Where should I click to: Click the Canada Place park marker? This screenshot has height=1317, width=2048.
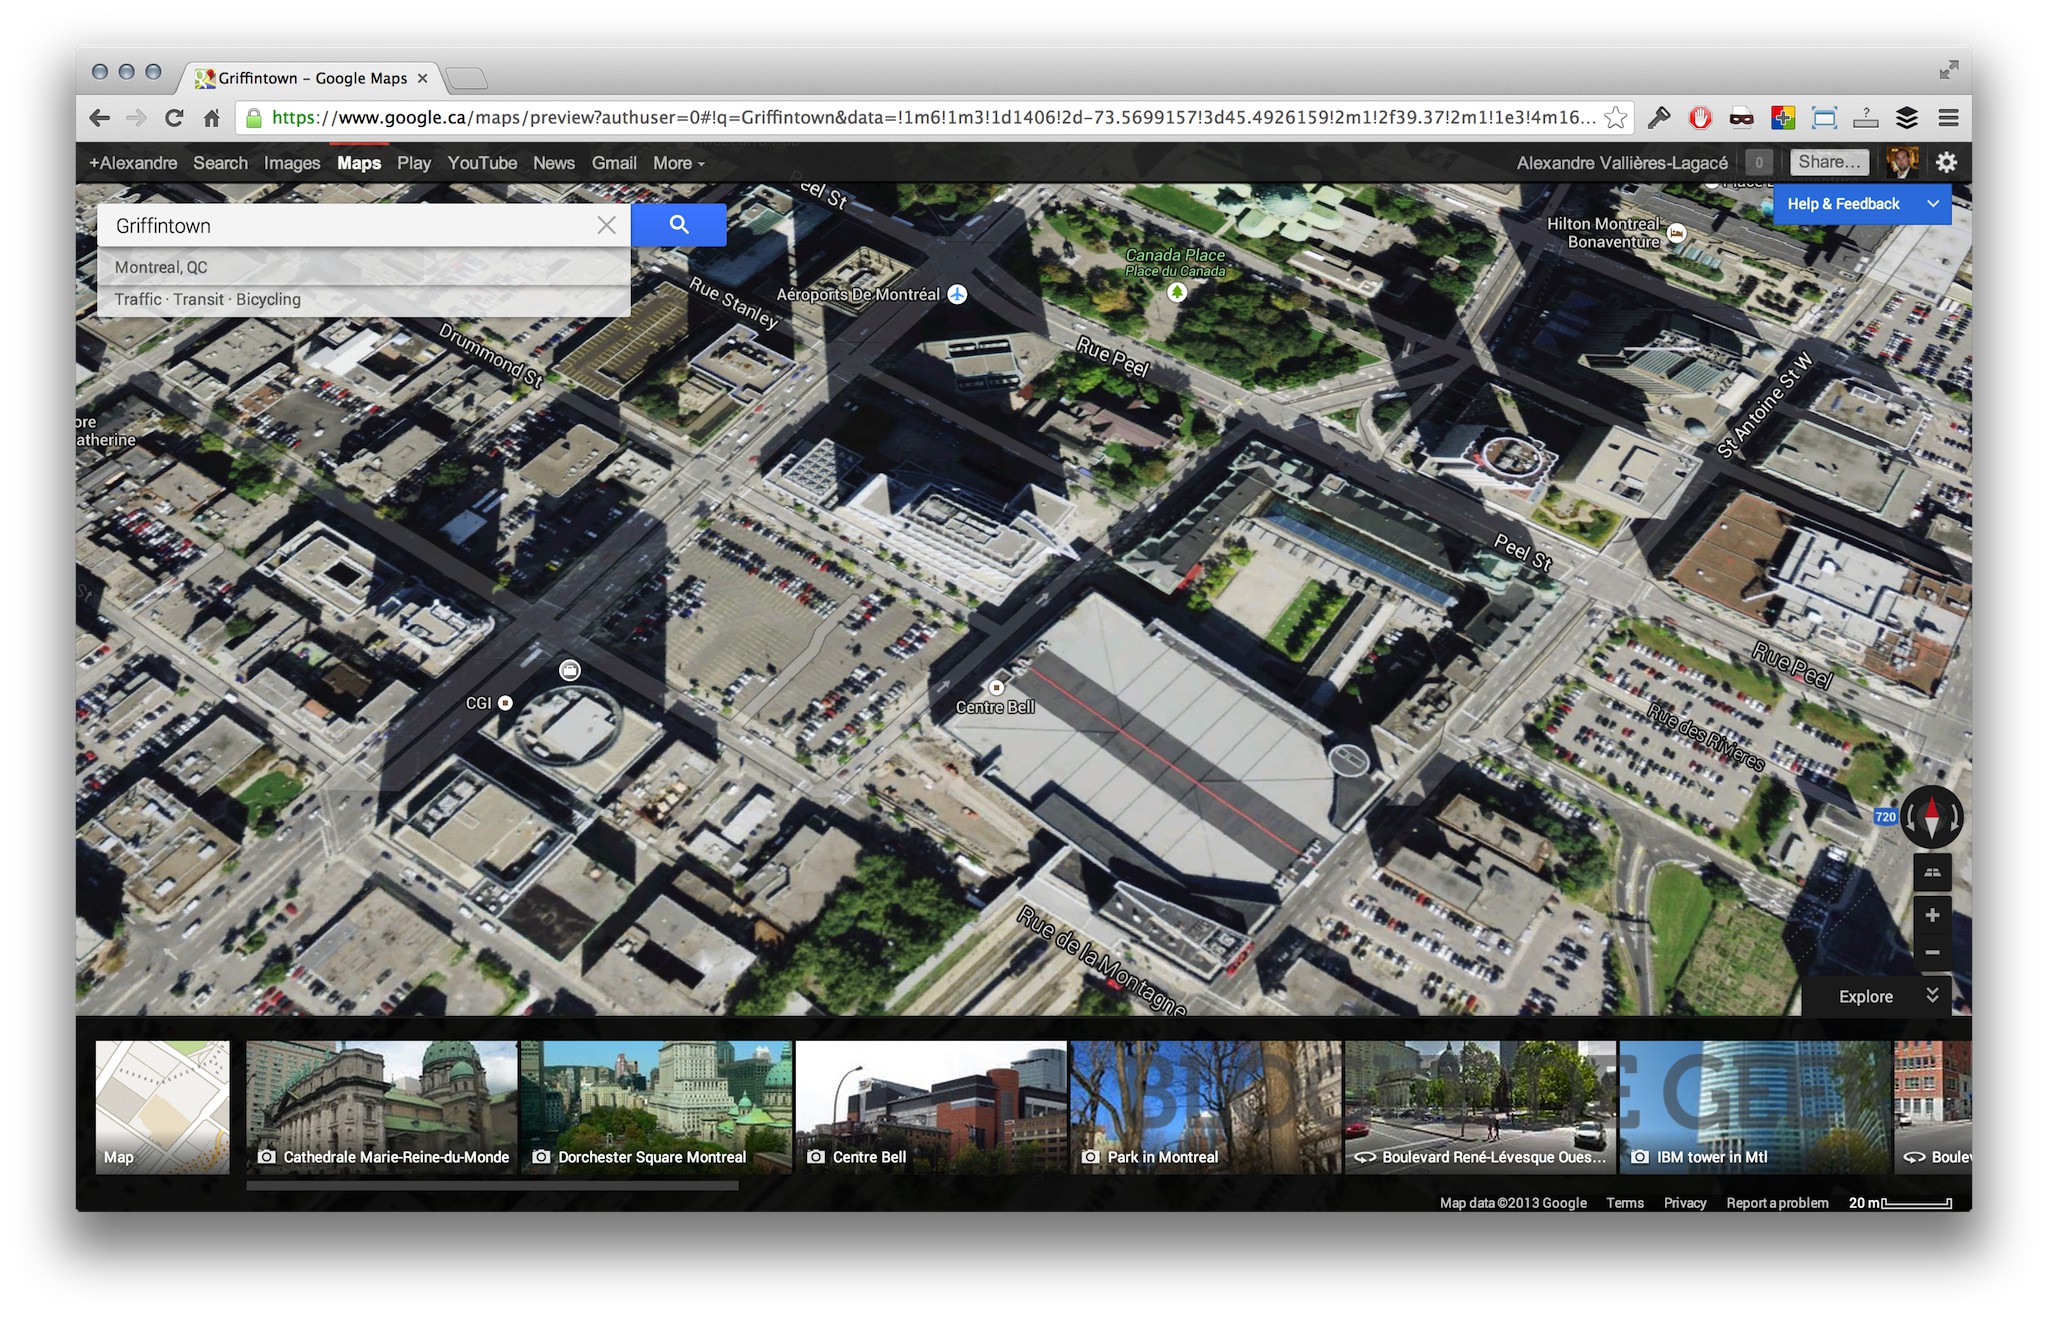[1177, 292]
